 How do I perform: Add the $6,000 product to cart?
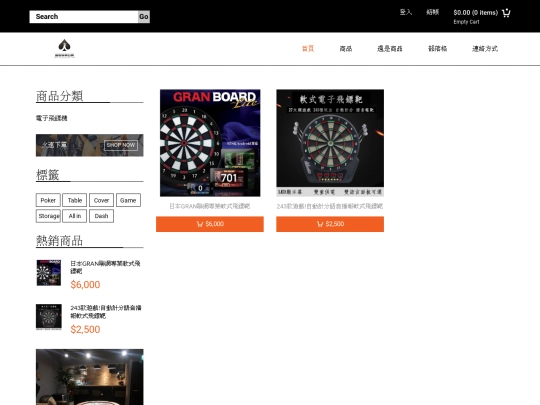[x=210, y=224]
